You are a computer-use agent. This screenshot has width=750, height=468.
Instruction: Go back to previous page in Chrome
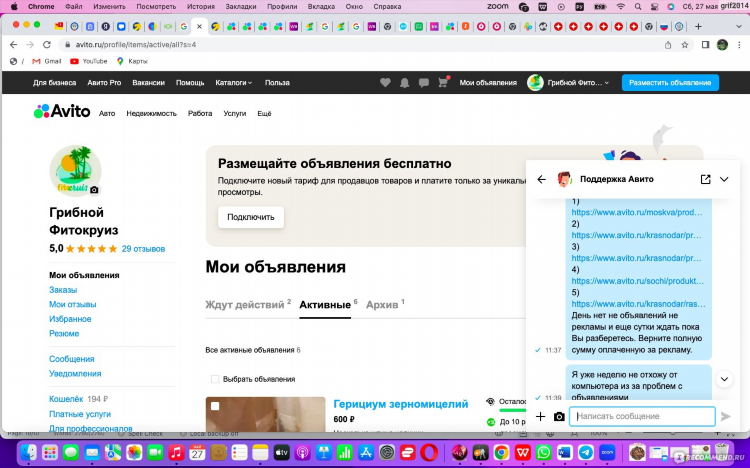click(x=13, y=45)
